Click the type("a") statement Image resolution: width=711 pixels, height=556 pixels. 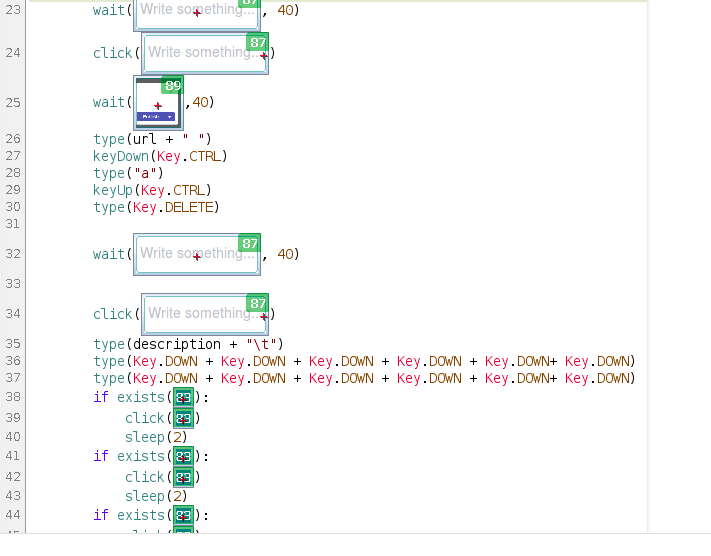pos(128,173)
